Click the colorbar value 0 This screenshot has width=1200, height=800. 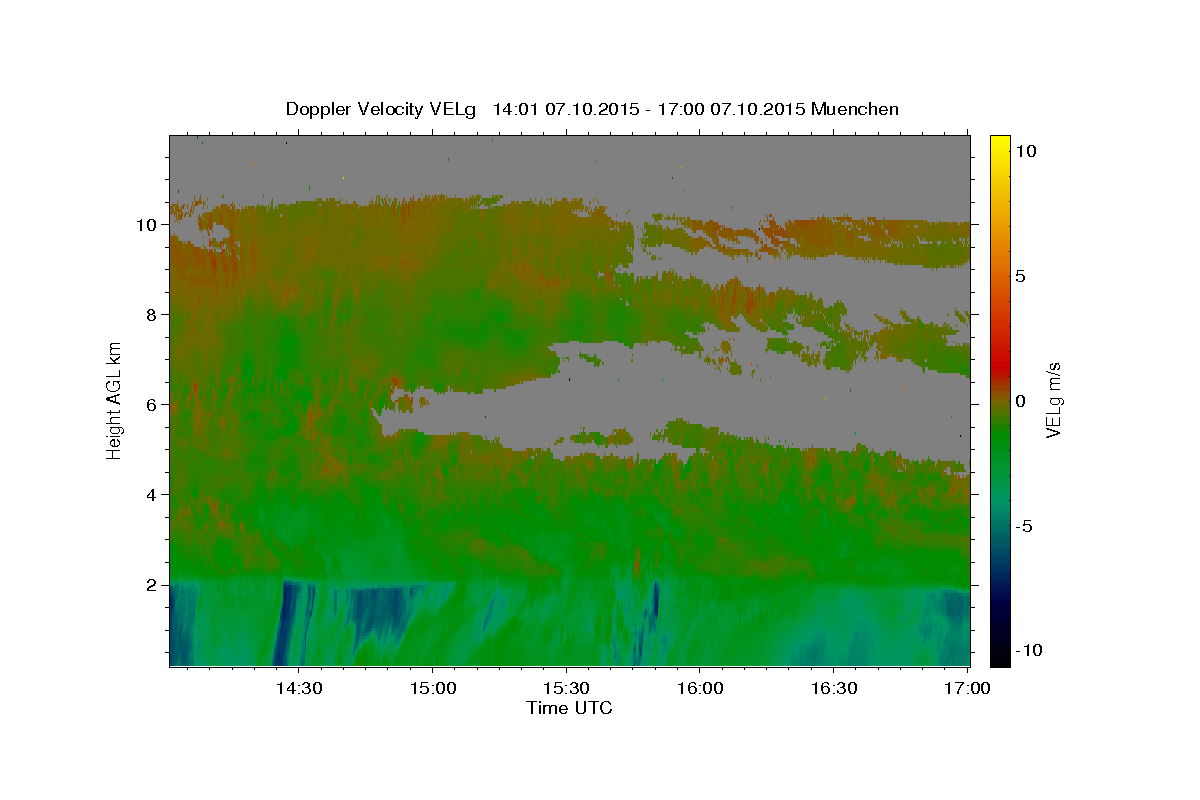click(1021, 401)
